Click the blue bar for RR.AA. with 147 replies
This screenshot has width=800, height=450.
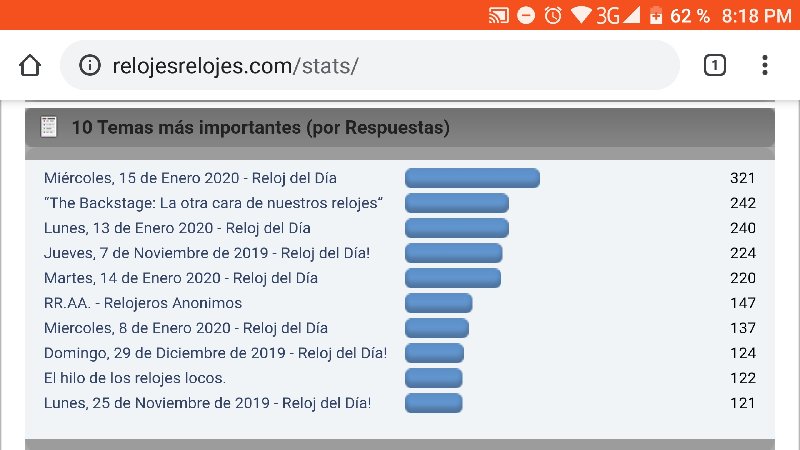439,303
